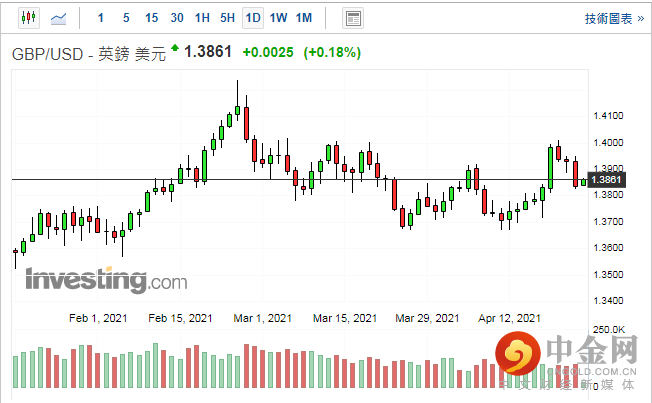Image resolution: width=652 pixels, height=403 pixels.
Task: Select the 1W weekly timeframe
Action: (x=278, y=18)
